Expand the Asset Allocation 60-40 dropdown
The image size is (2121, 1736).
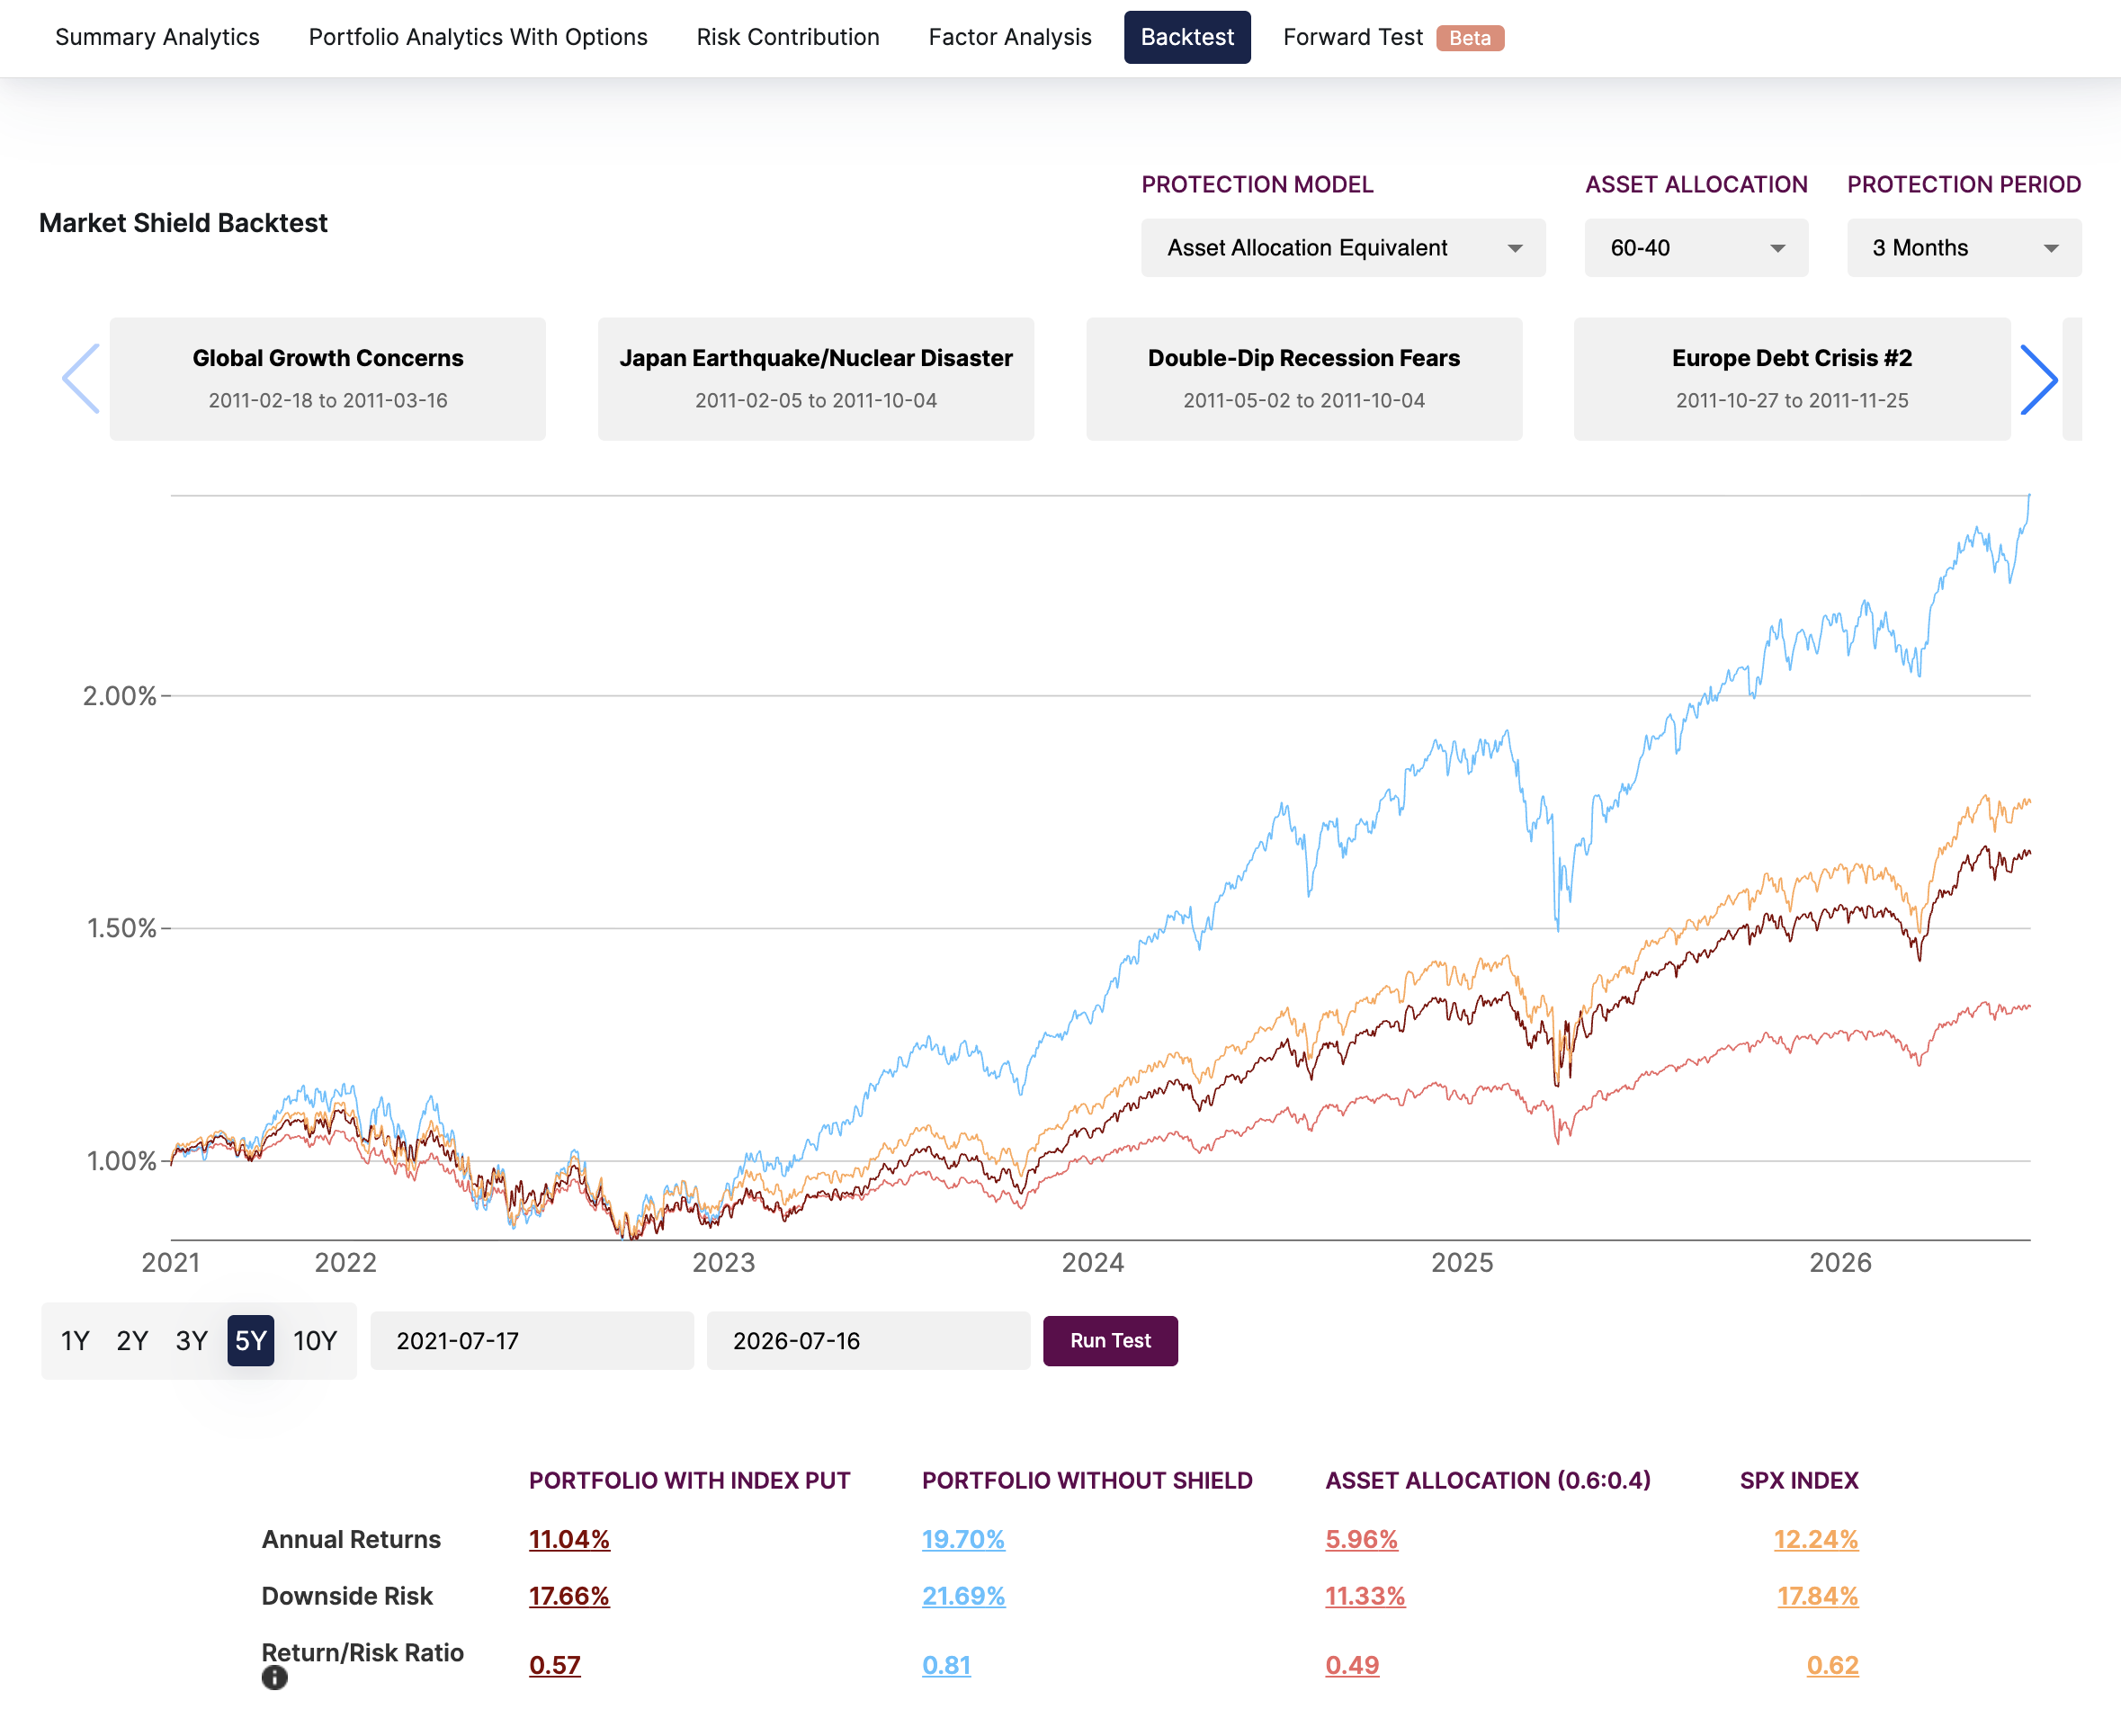[x=1696, y=248]
